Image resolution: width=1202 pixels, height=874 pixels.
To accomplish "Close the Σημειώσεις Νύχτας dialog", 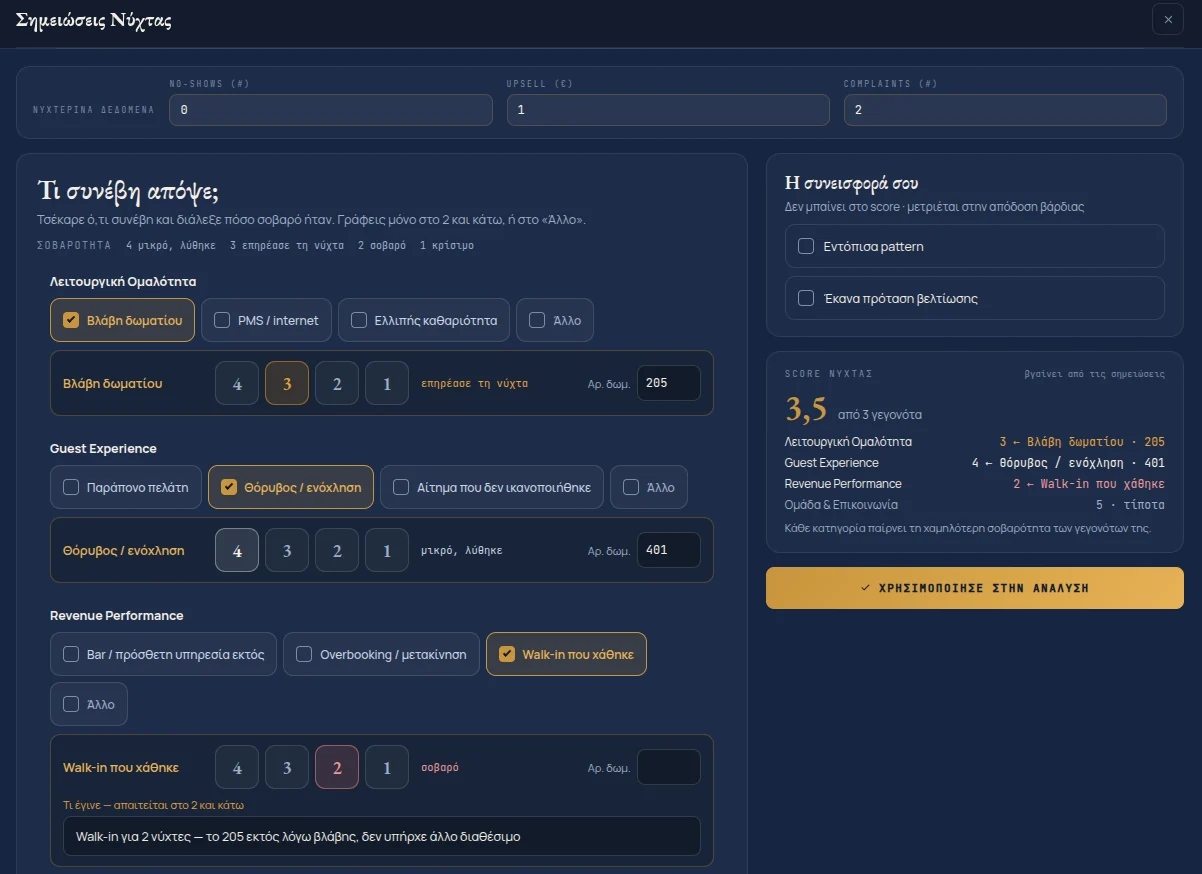I will point(1168,19).
